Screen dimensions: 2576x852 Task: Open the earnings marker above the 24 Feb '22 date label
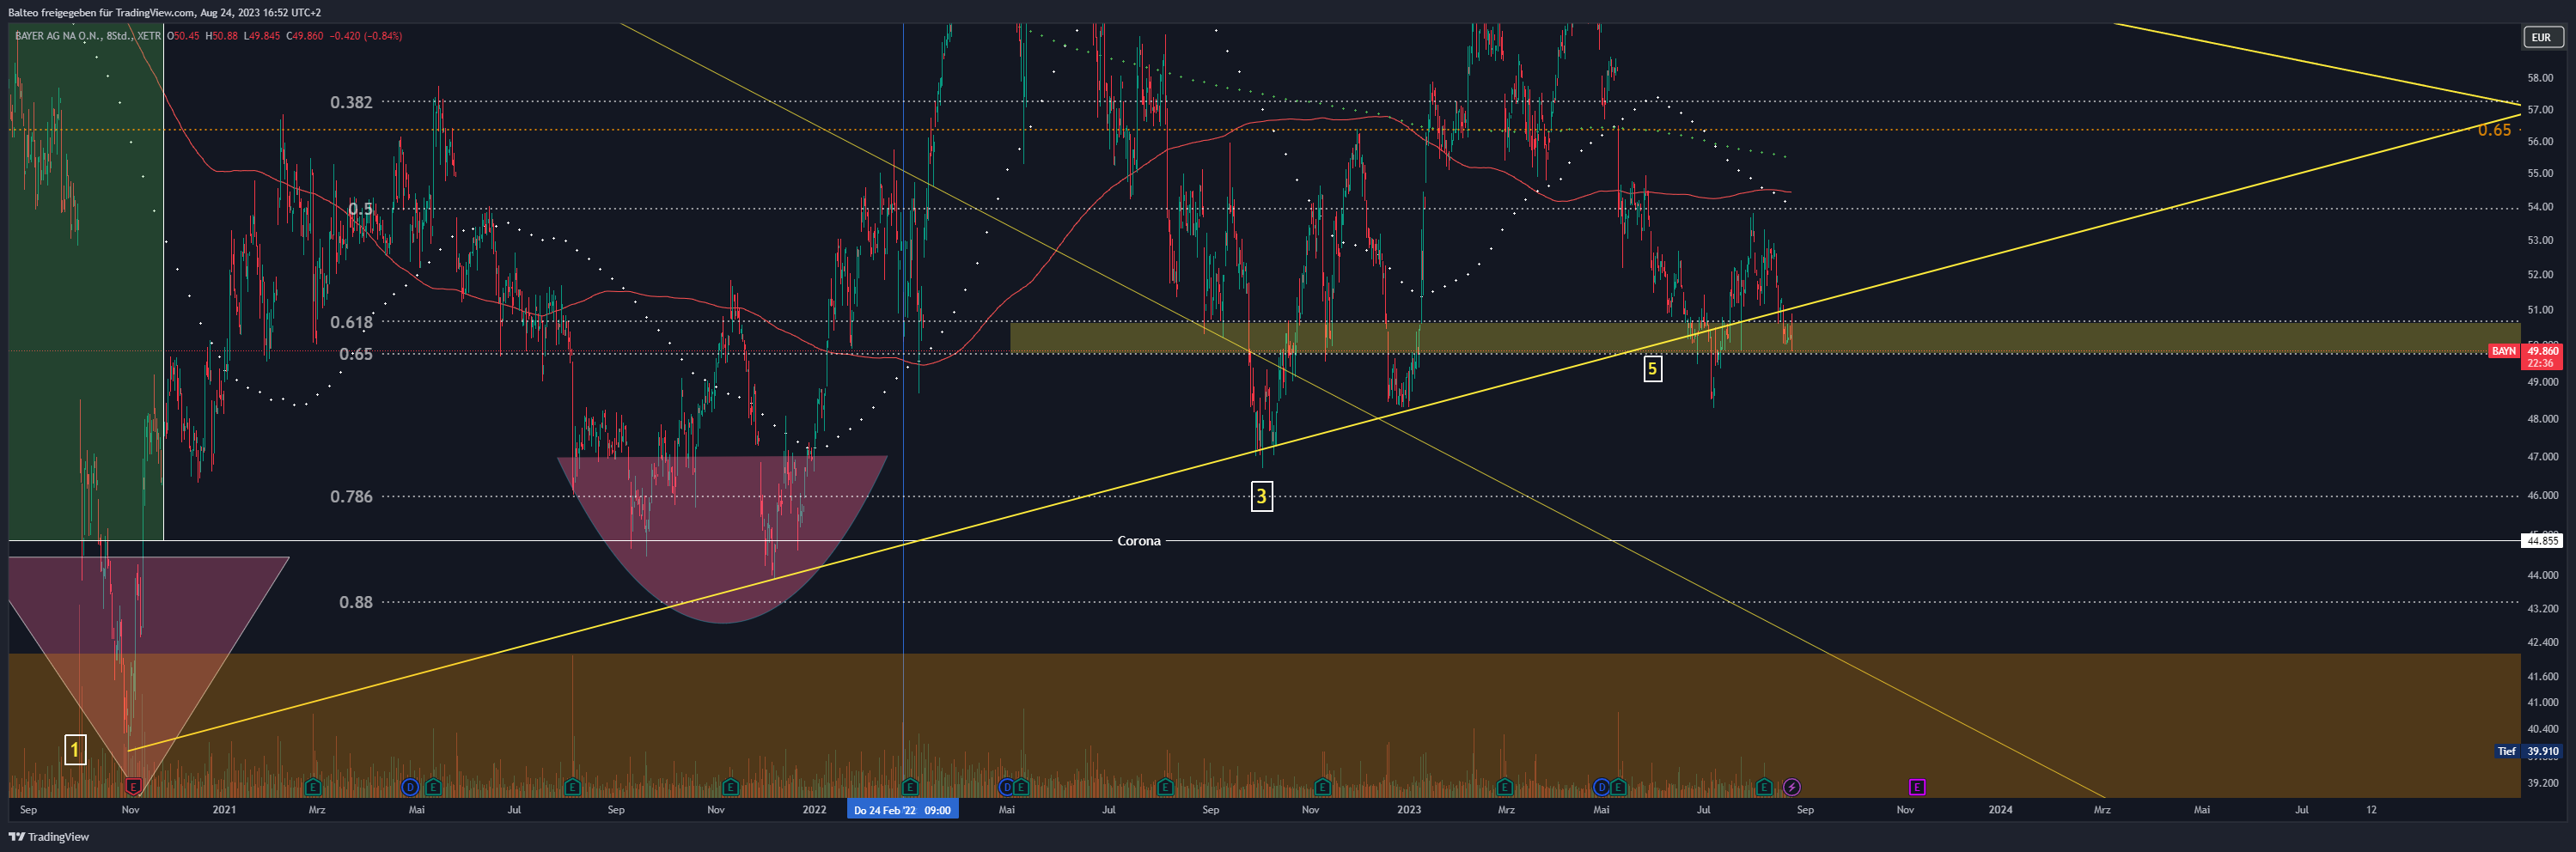click(910, 787)
